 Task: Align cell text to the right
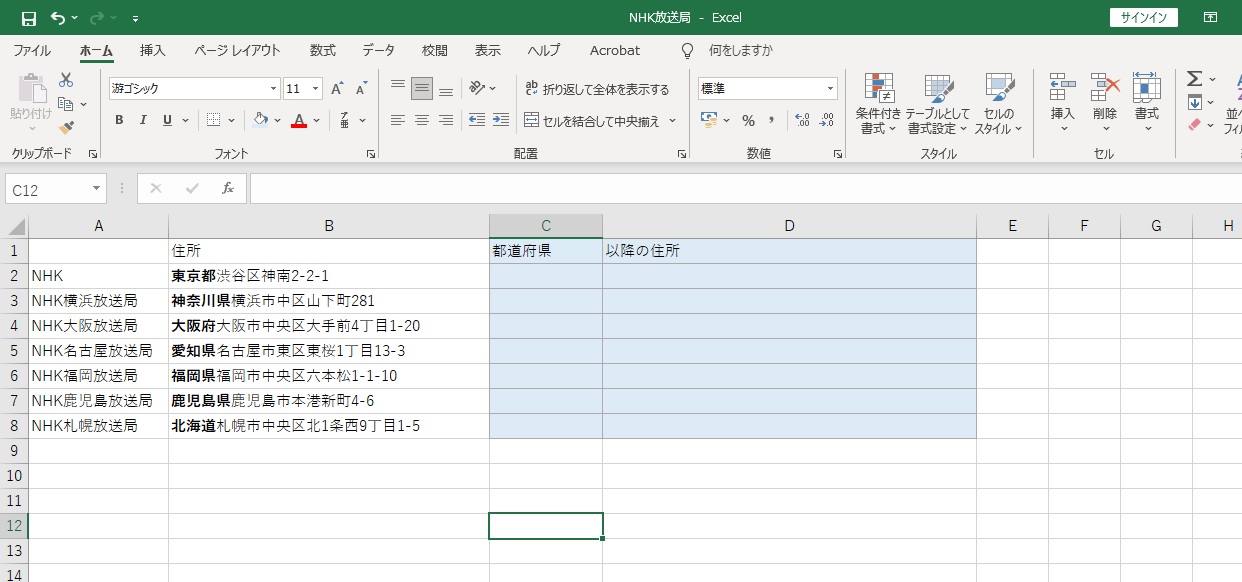[446, 120]
